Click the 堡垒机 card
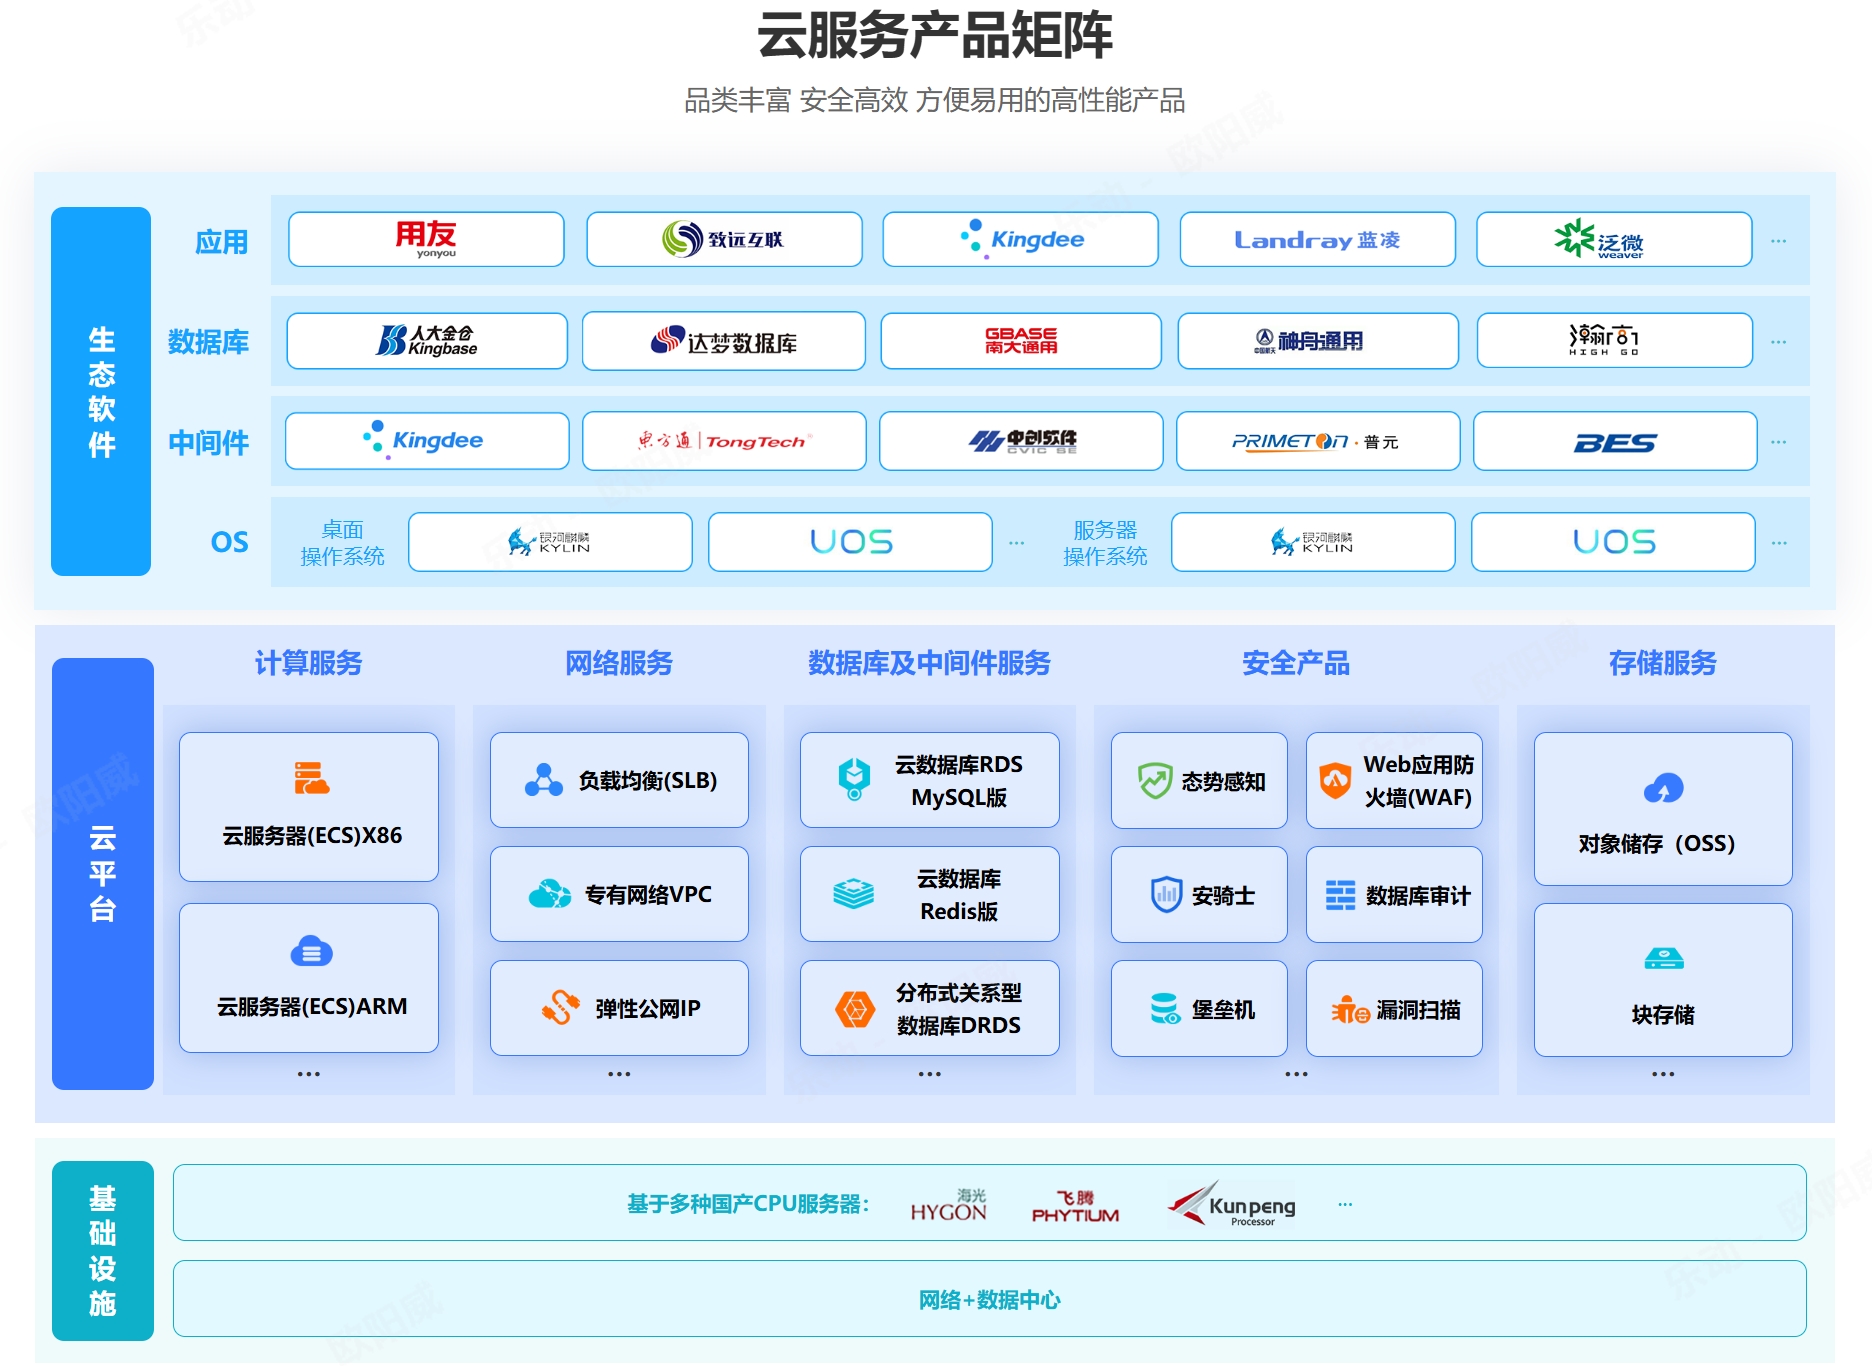1872x1366 pixels. coord(1199,1009)
